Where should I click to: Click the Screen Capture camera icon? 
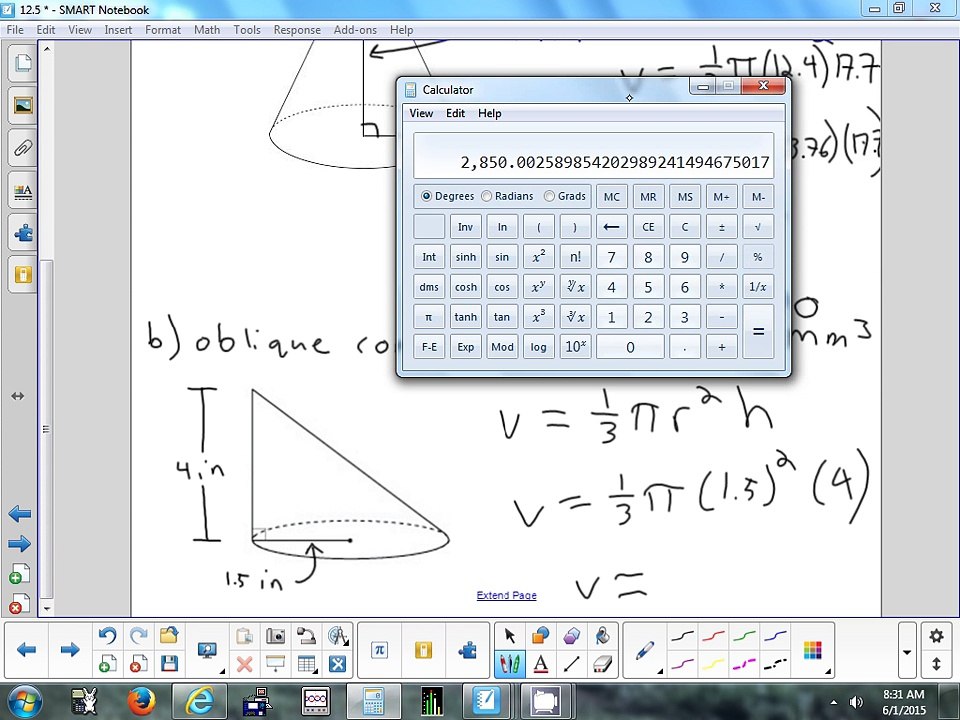[276, 636]
